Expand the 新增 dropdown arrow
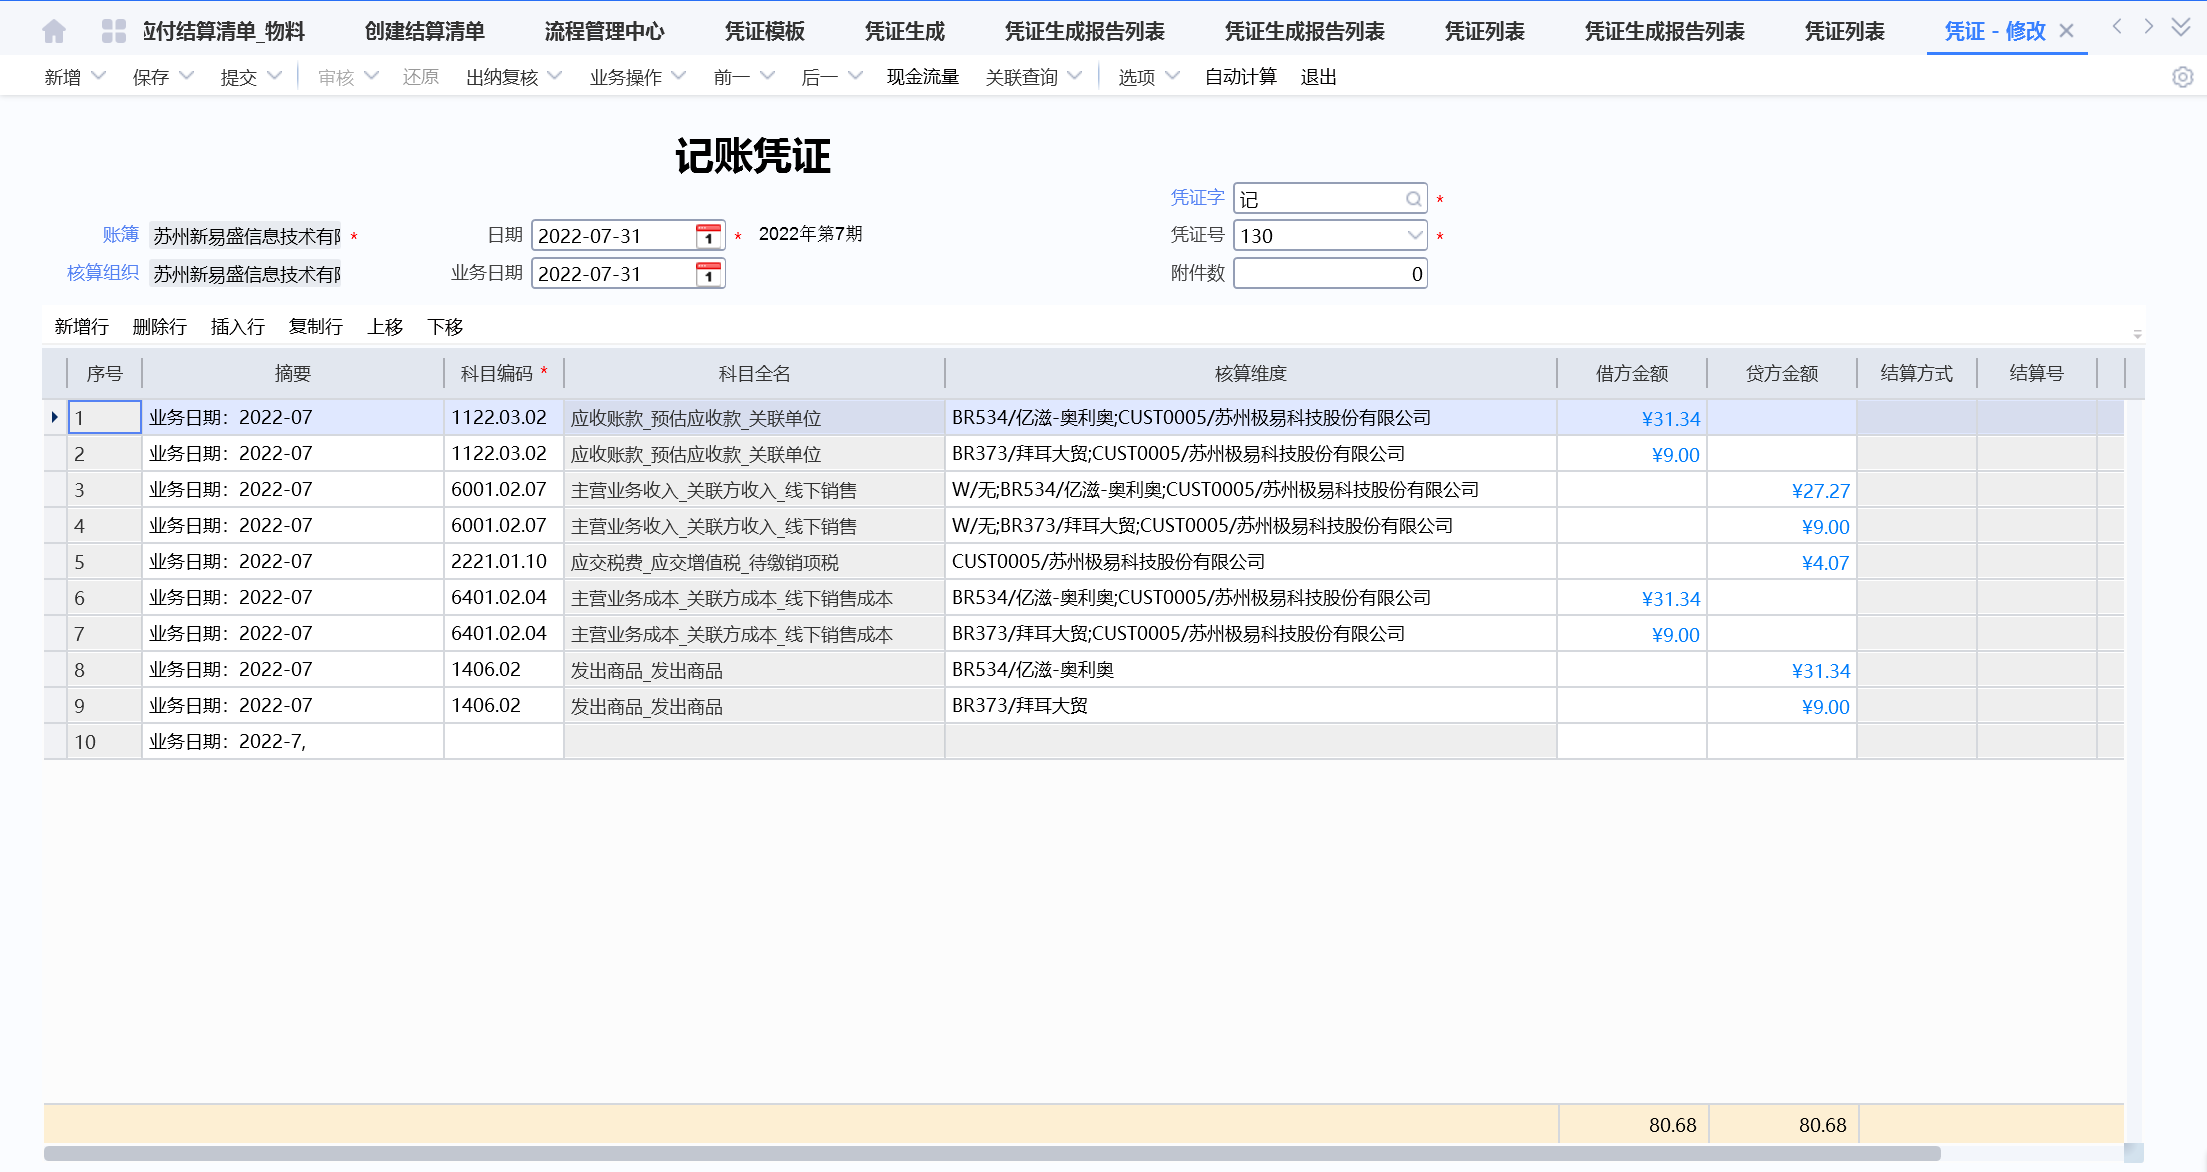The width and height of the screenshot is (2207, 1172). [x=98, y=76]
